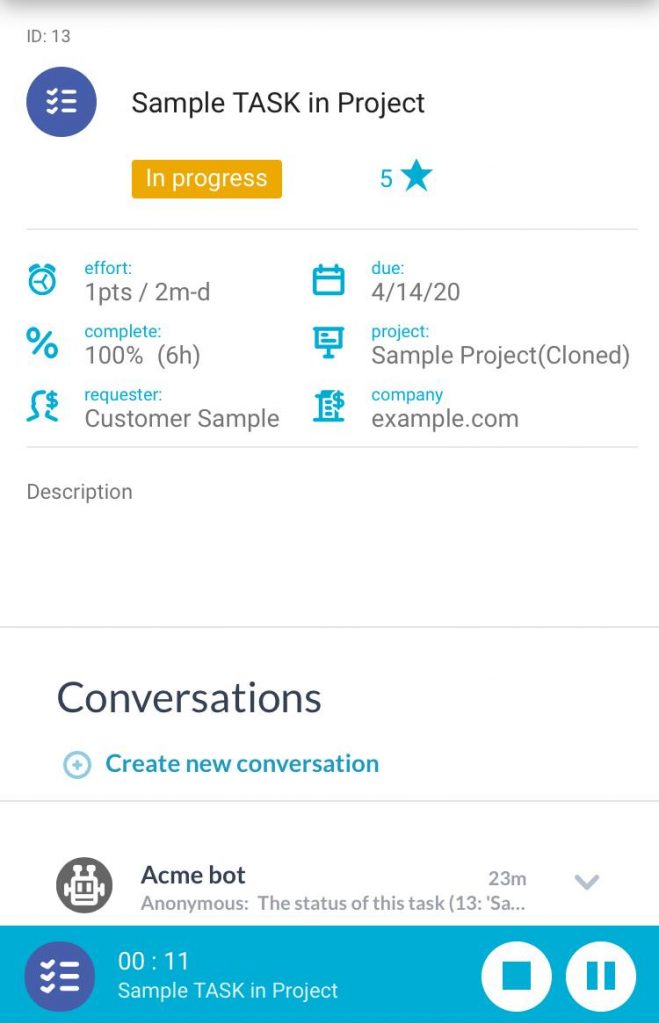Click the percent complete icon
The width and height of the screenshot is (659, 1024).
tap(42, 344)
